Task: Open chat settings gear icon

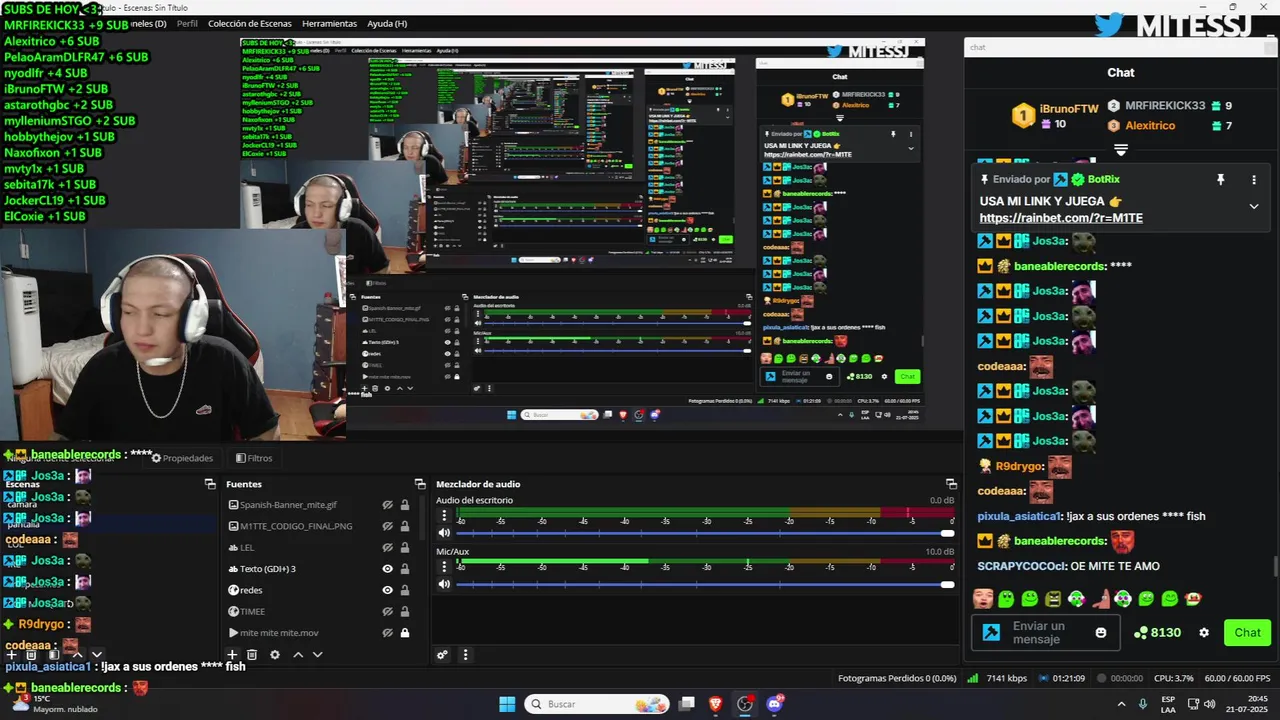Action: (1204, 633)
